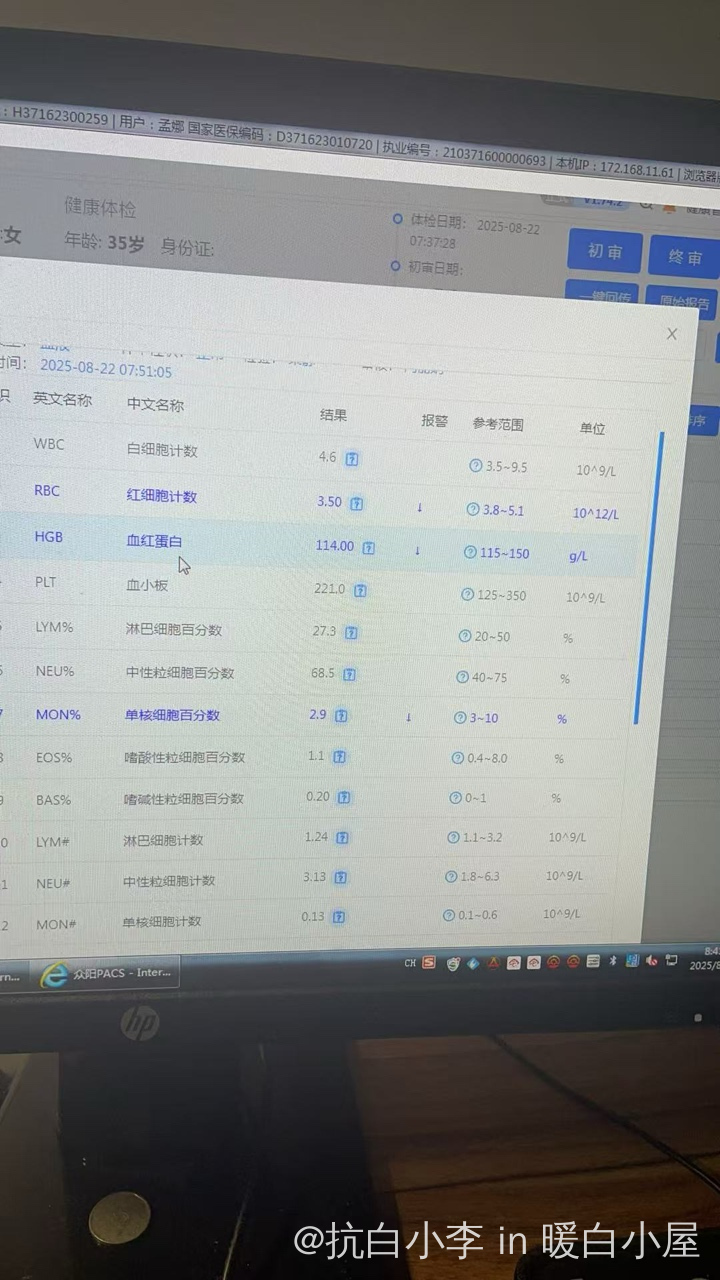This screenshot has width=720, height=1280.
Task: Click the muted volume tray icon
Action: [x=652, y=961]
